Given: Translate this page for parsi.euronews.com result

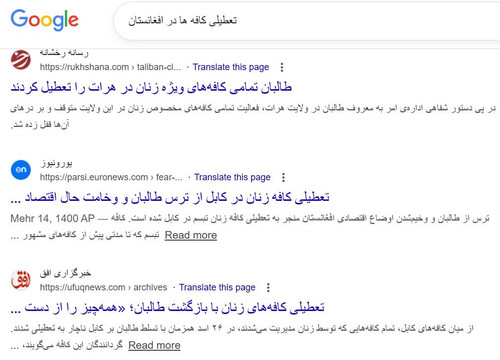Looking at the screenshot, I should (232, 177).
